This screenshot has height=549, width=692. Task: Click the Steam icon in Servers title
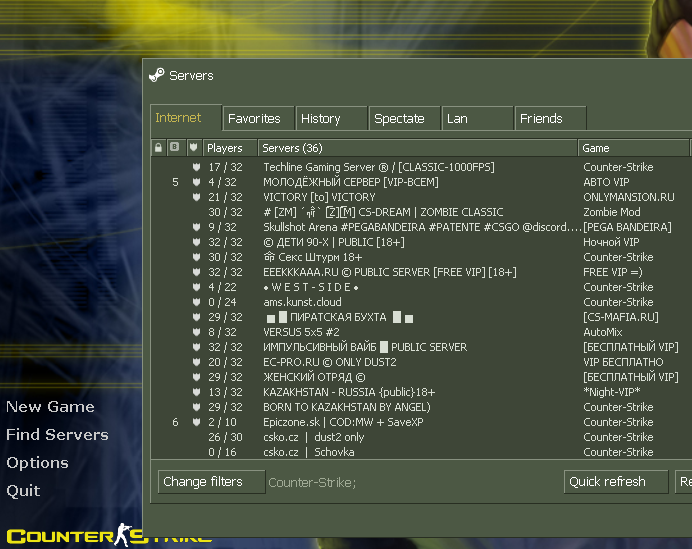(157, 75)
